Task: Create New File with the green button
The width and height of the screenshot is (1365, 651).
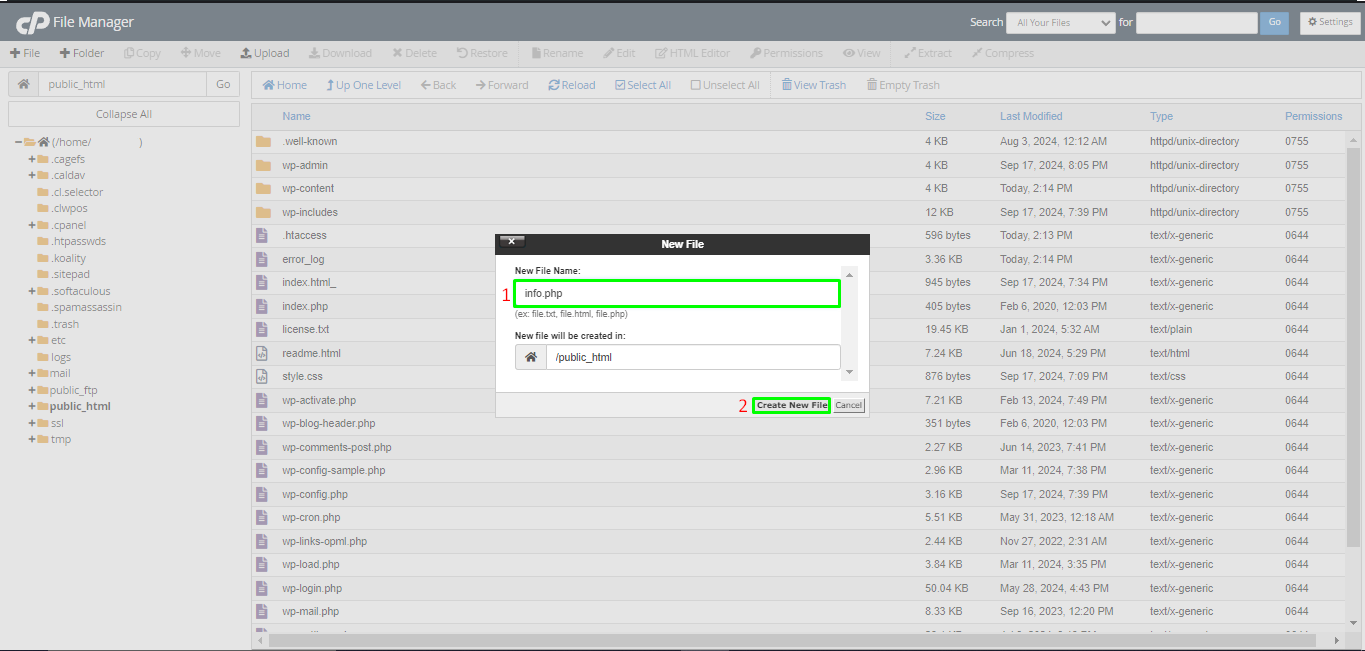Action: click(x=791, y=405)
